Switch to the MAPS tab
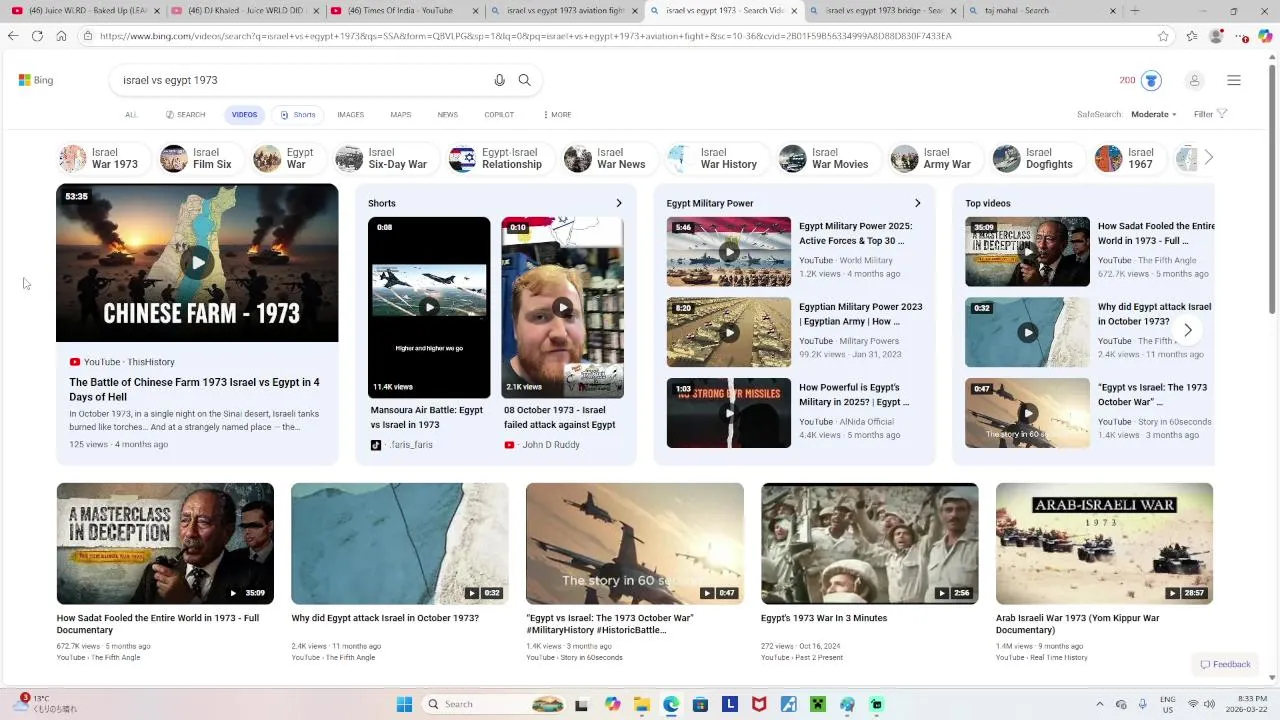The image size is (1280, 720). pos(400,114)
